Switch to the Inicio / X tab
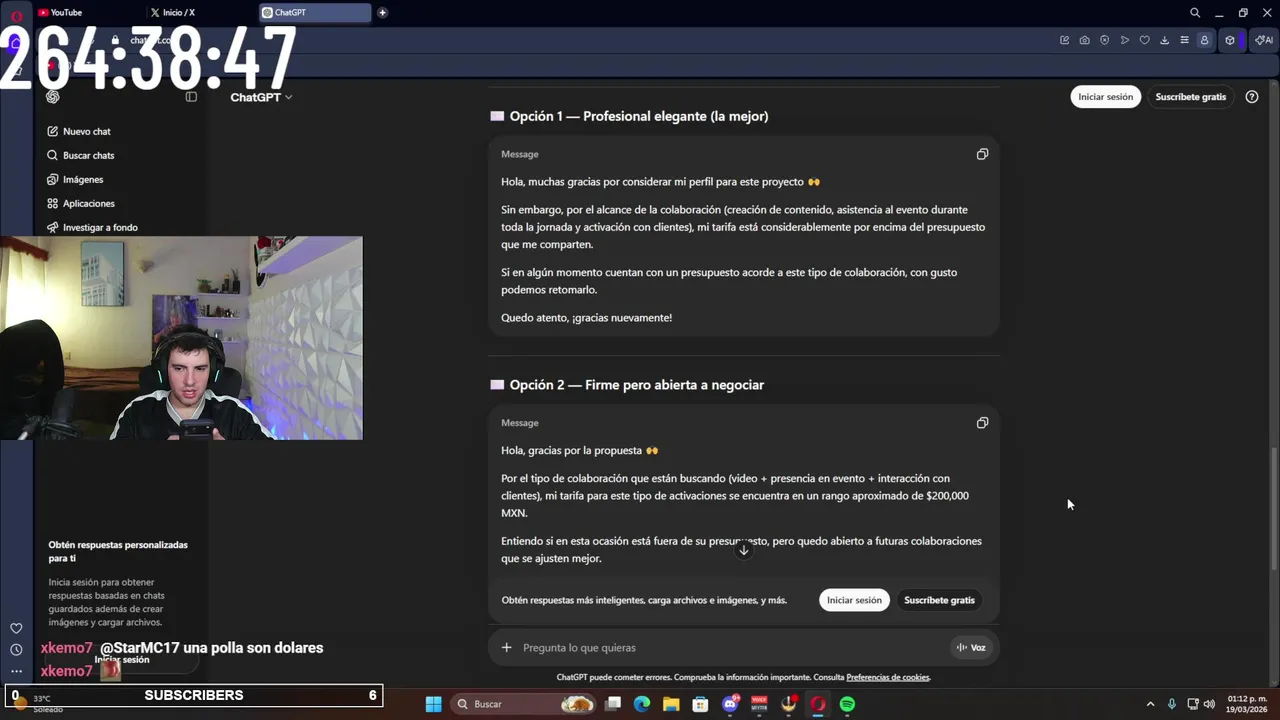The height and width of the screenshot is (720, 1280). coord(200,13)
